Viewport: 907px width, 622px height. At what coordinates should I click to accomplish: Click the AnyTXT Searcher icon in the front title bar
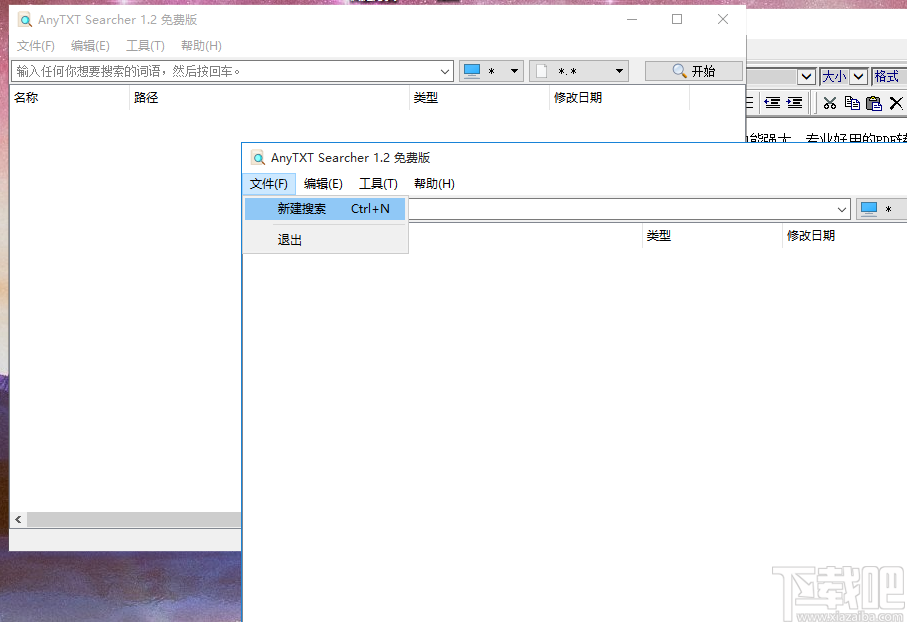coord(258,158)
